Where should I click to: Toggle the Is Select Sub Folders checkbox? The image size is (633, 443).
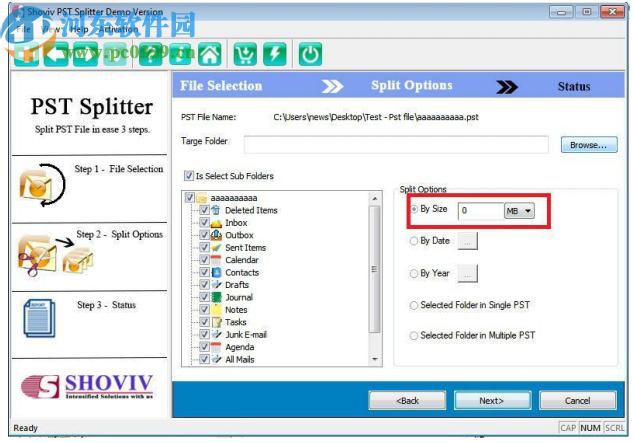tap(189, 176)
